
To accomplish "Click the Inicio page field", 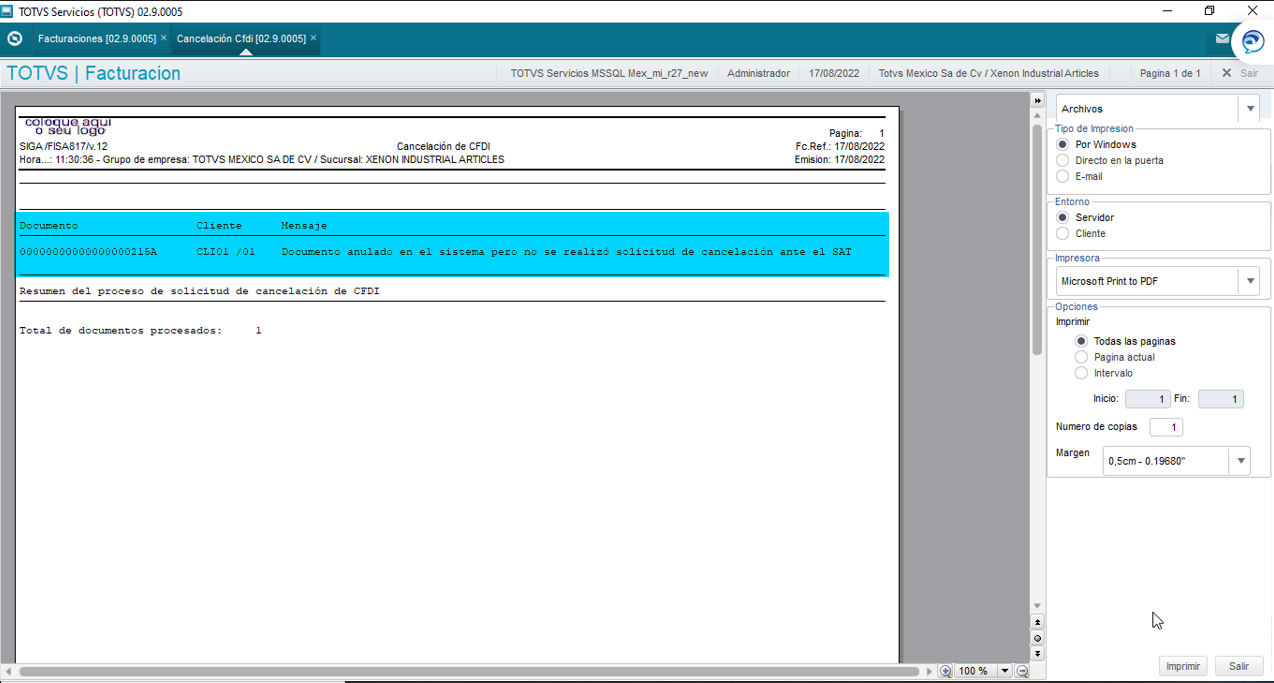I will (1148, 399).
